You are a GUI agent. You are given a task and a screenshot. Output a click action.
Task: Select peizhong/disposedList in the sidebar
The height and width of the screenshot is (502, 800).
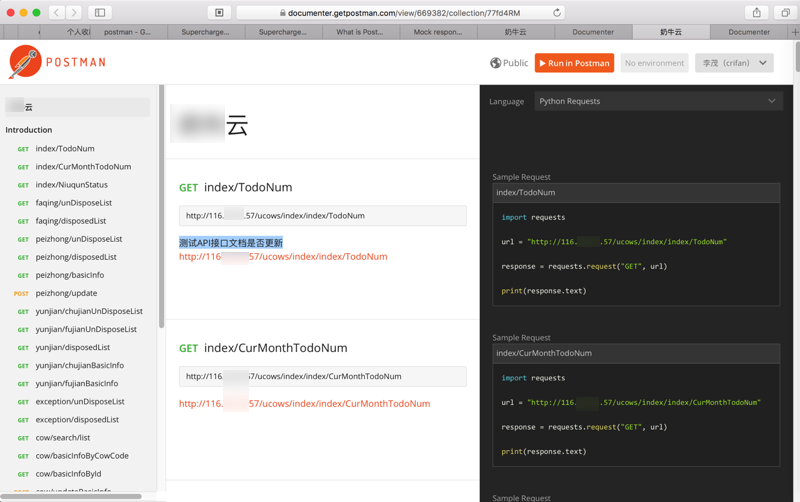tap(76, 257)
